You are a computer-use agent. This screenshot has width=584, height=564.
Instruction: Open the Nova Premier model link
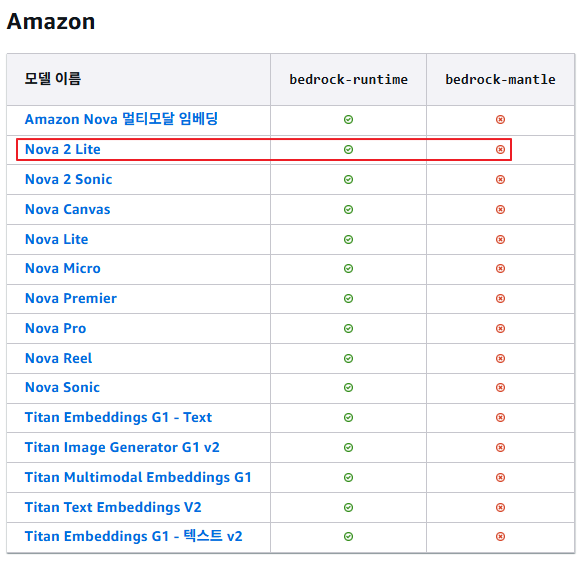(71, 298)
